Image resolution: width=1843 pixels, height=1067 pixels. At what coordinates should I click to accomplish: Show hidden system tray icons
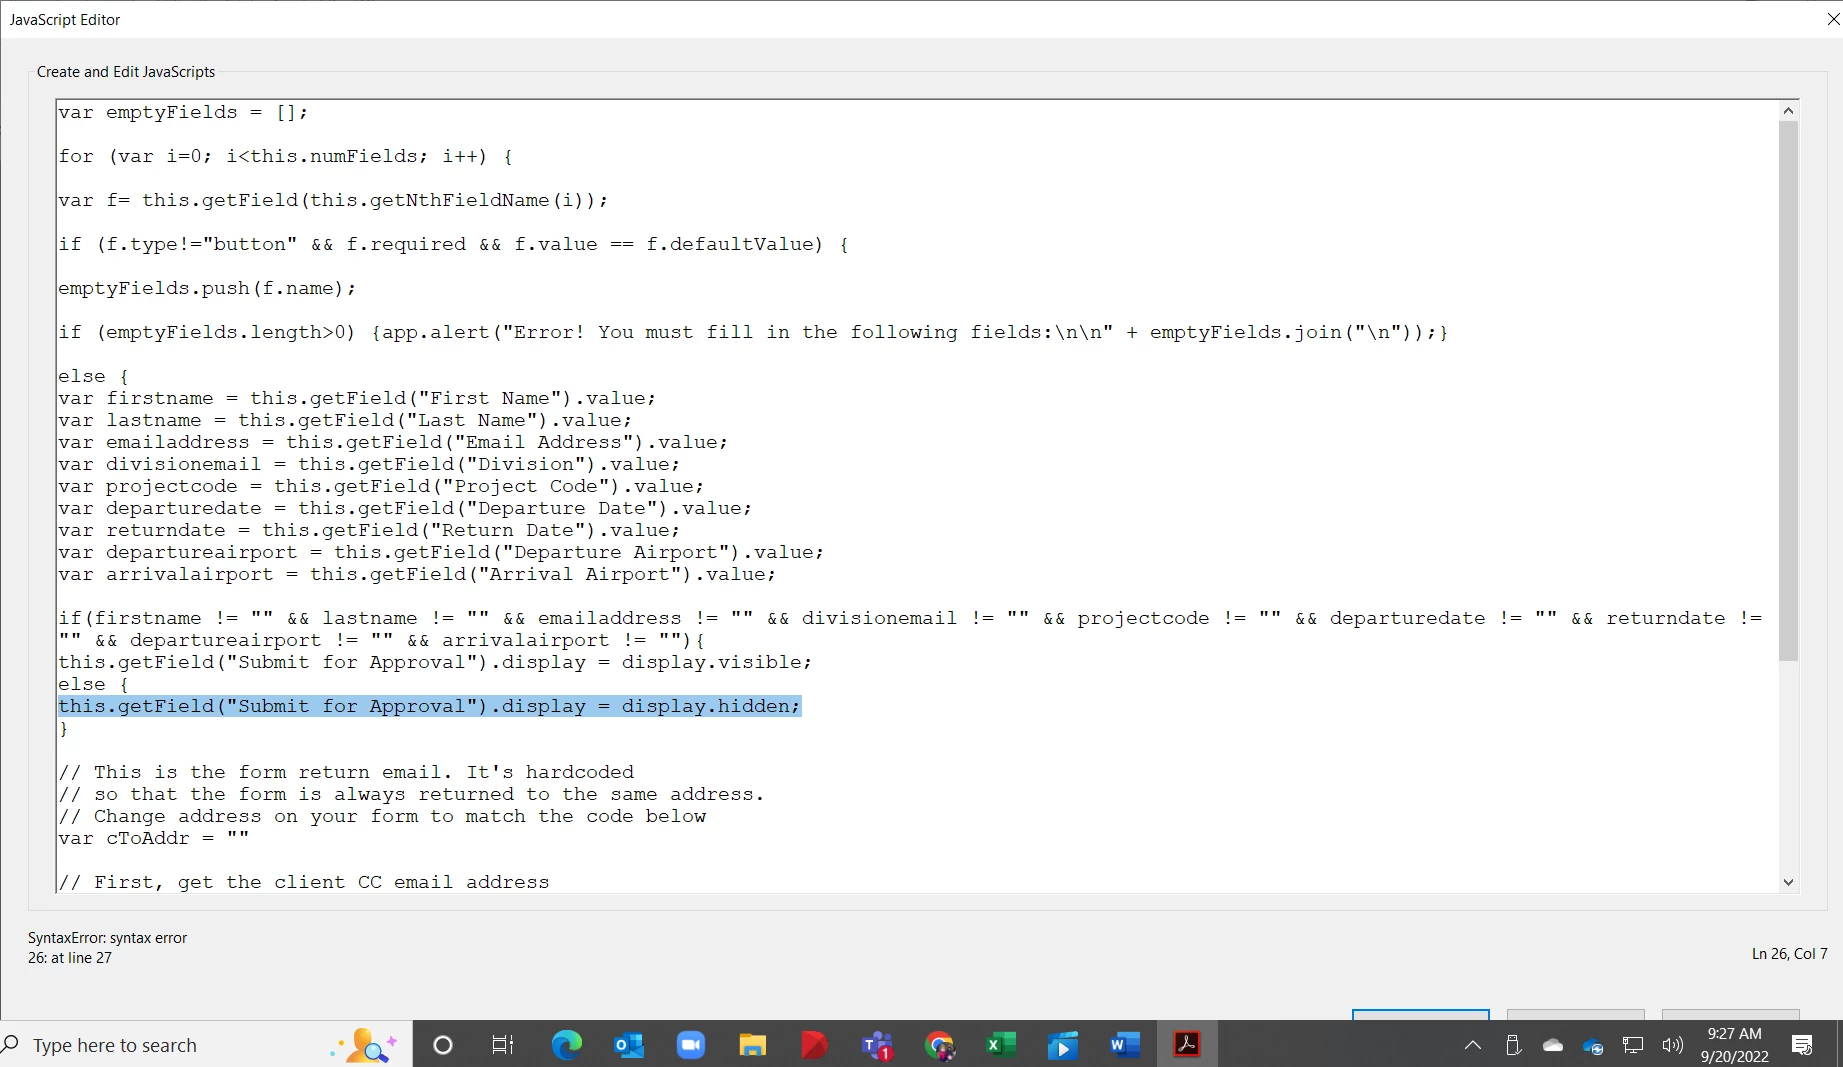pos(1473,1045)
